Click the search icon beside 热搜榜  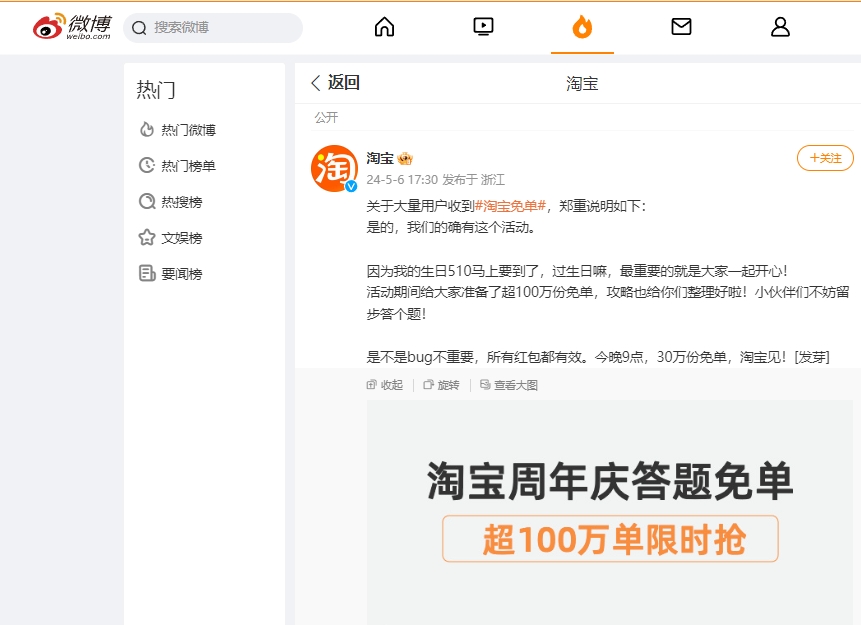147,201
